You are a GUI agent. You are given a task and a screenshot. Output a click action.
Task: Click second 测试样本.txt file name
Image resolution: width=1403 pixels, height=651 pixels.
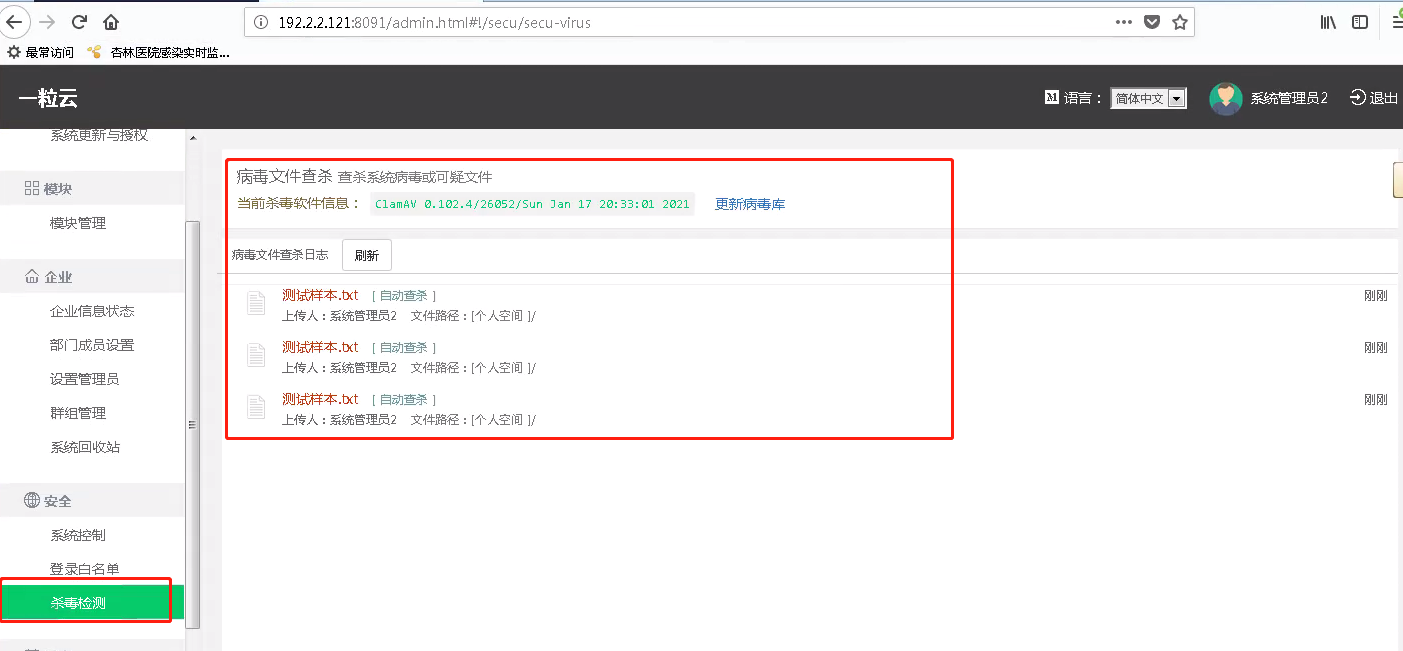click(320, 347)
